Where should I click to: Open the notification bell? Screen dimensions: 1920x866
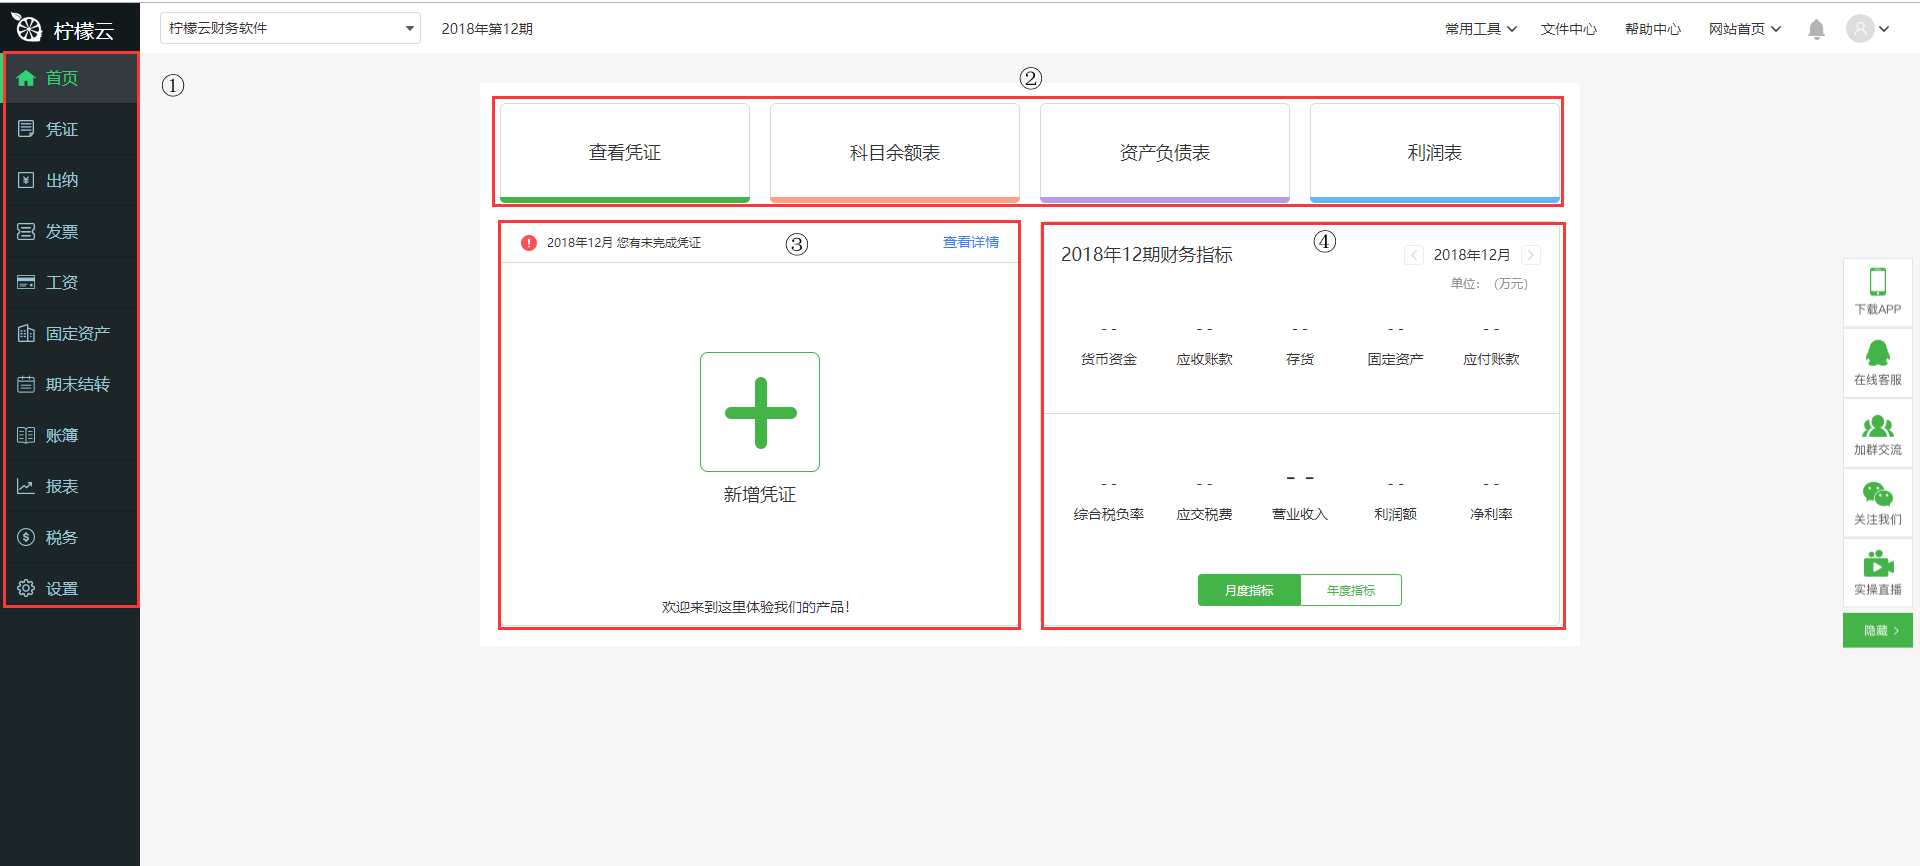pos(1816,29)
